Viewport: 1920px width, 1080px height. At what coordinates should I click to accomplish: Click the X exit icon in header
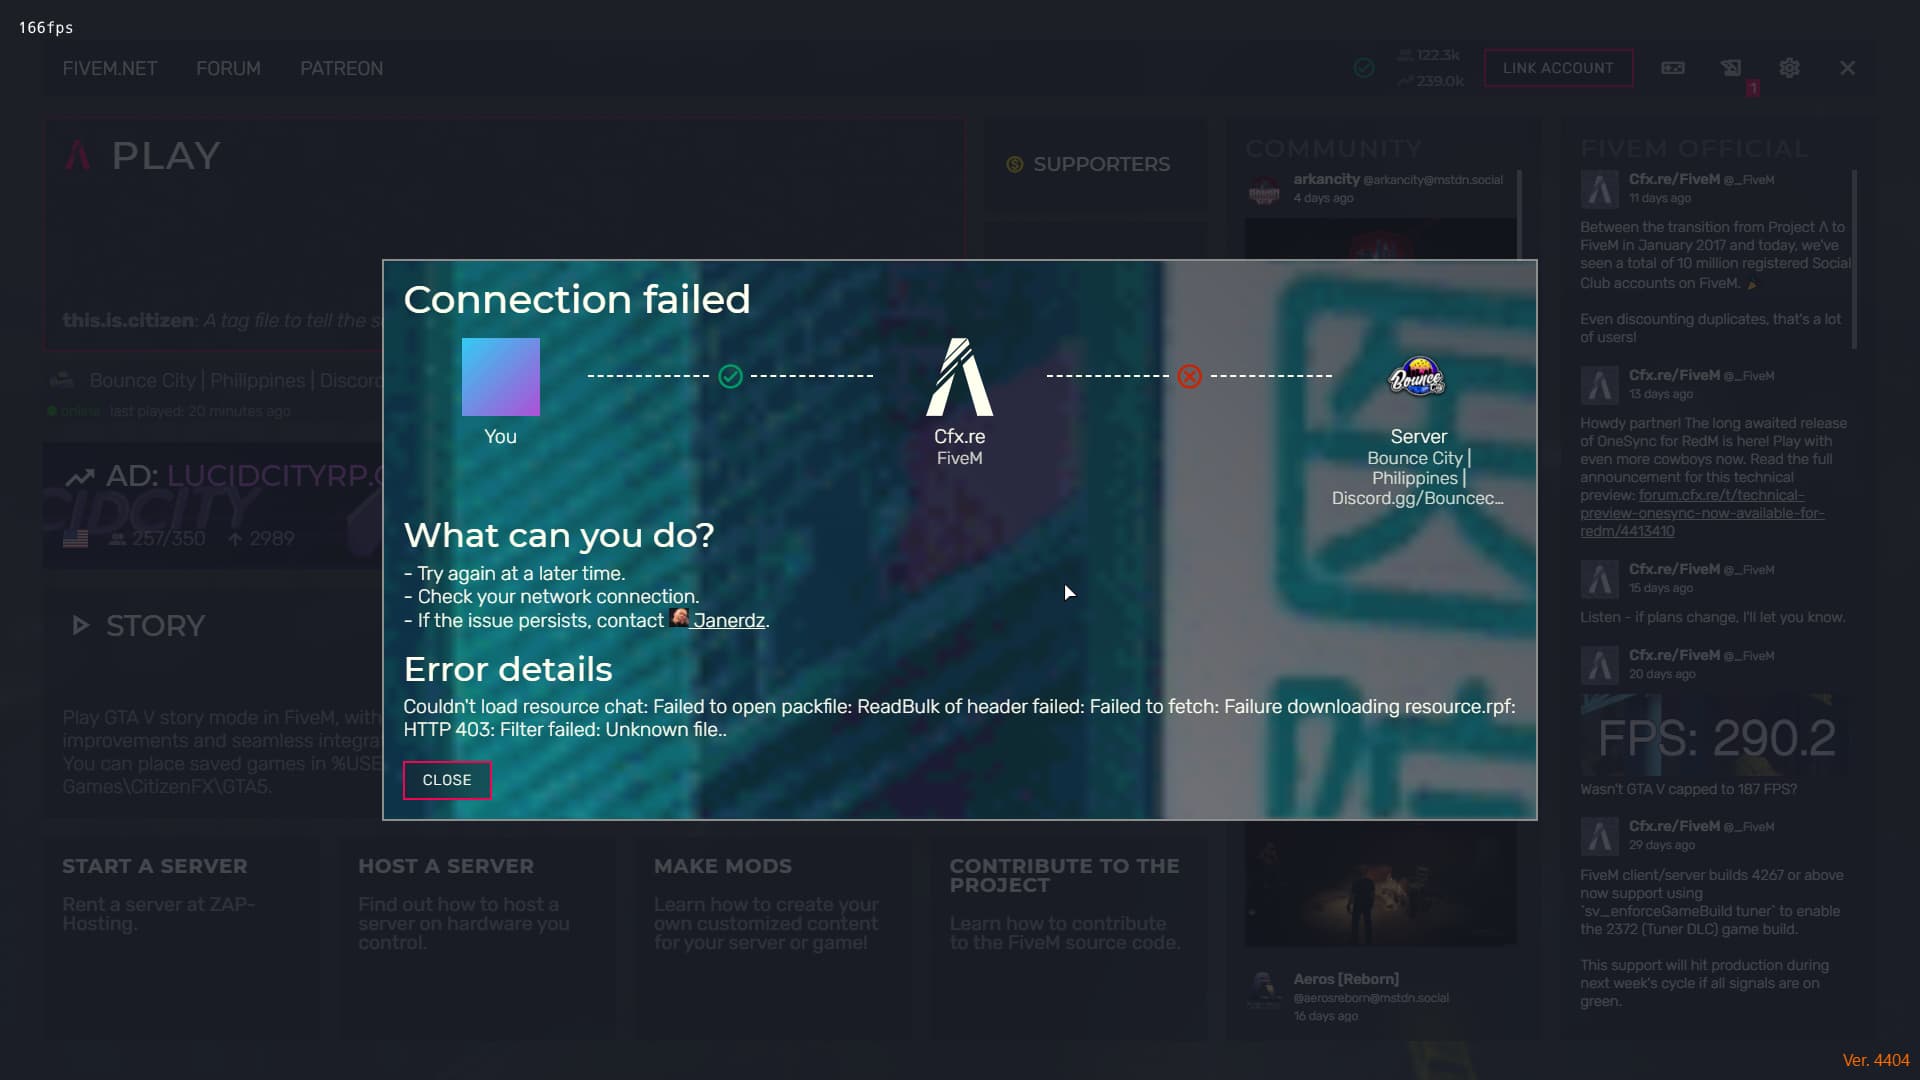[x=1847, y=68]
